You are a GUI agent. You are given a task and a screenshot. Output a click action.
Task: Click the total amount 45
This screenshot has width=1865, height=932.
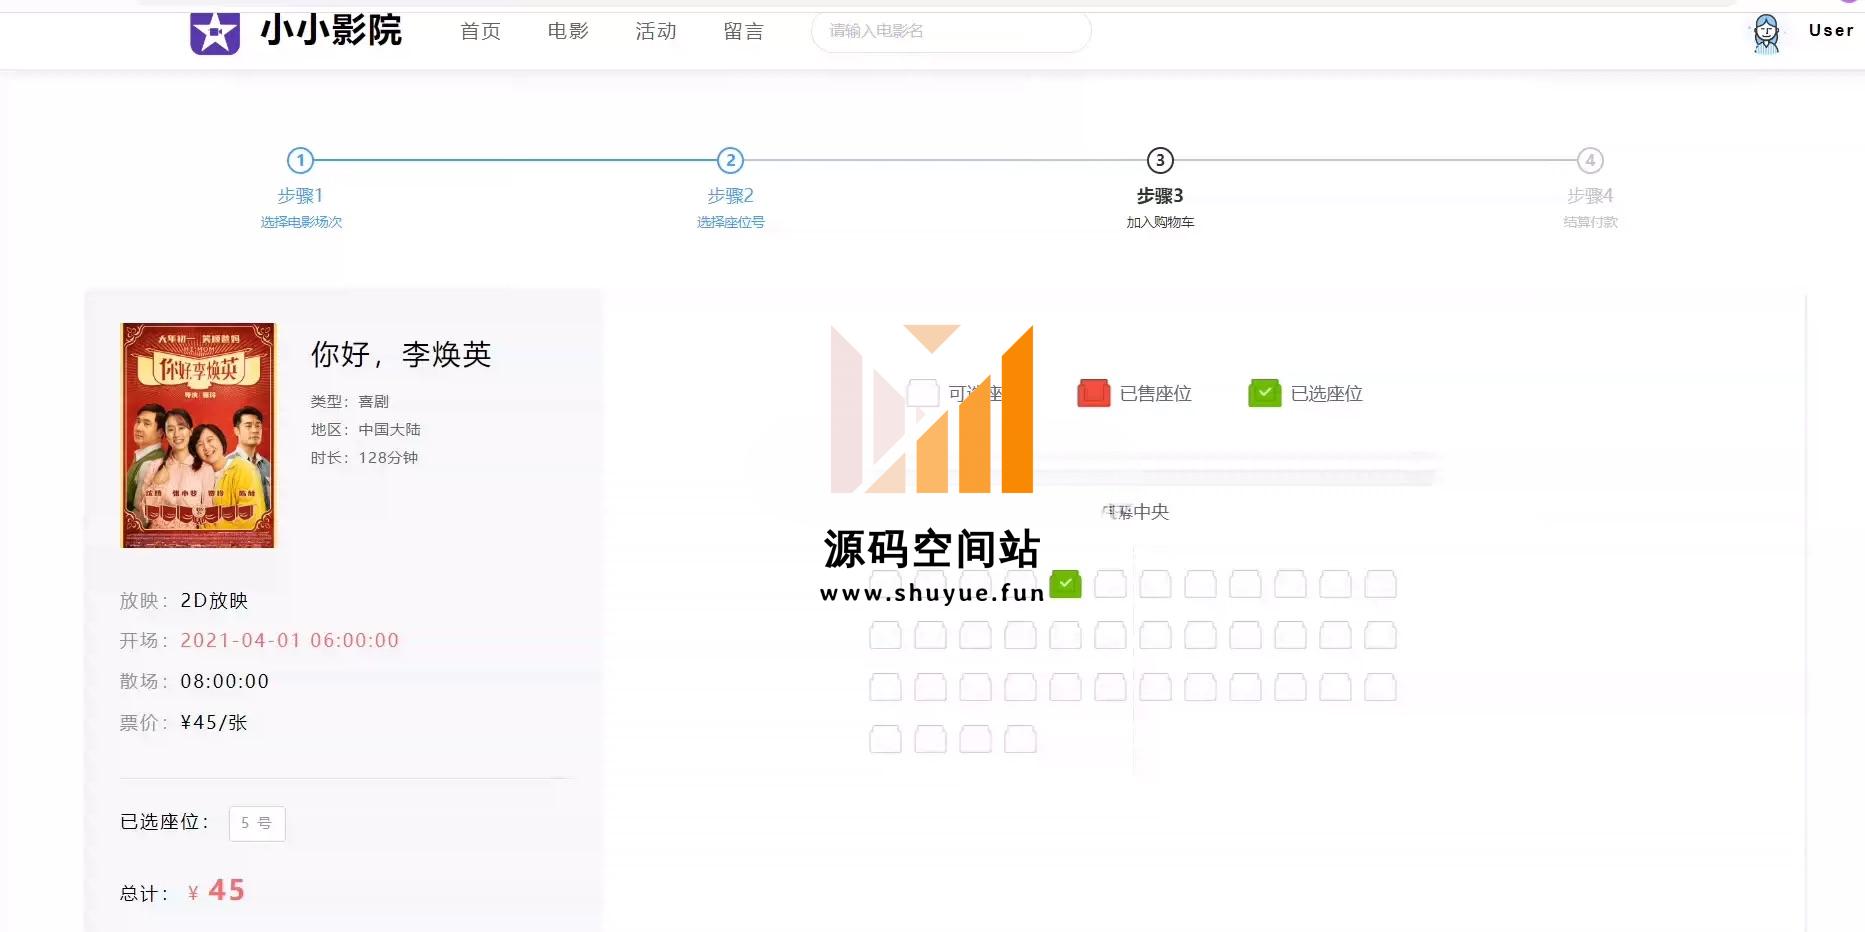point(227,890)
